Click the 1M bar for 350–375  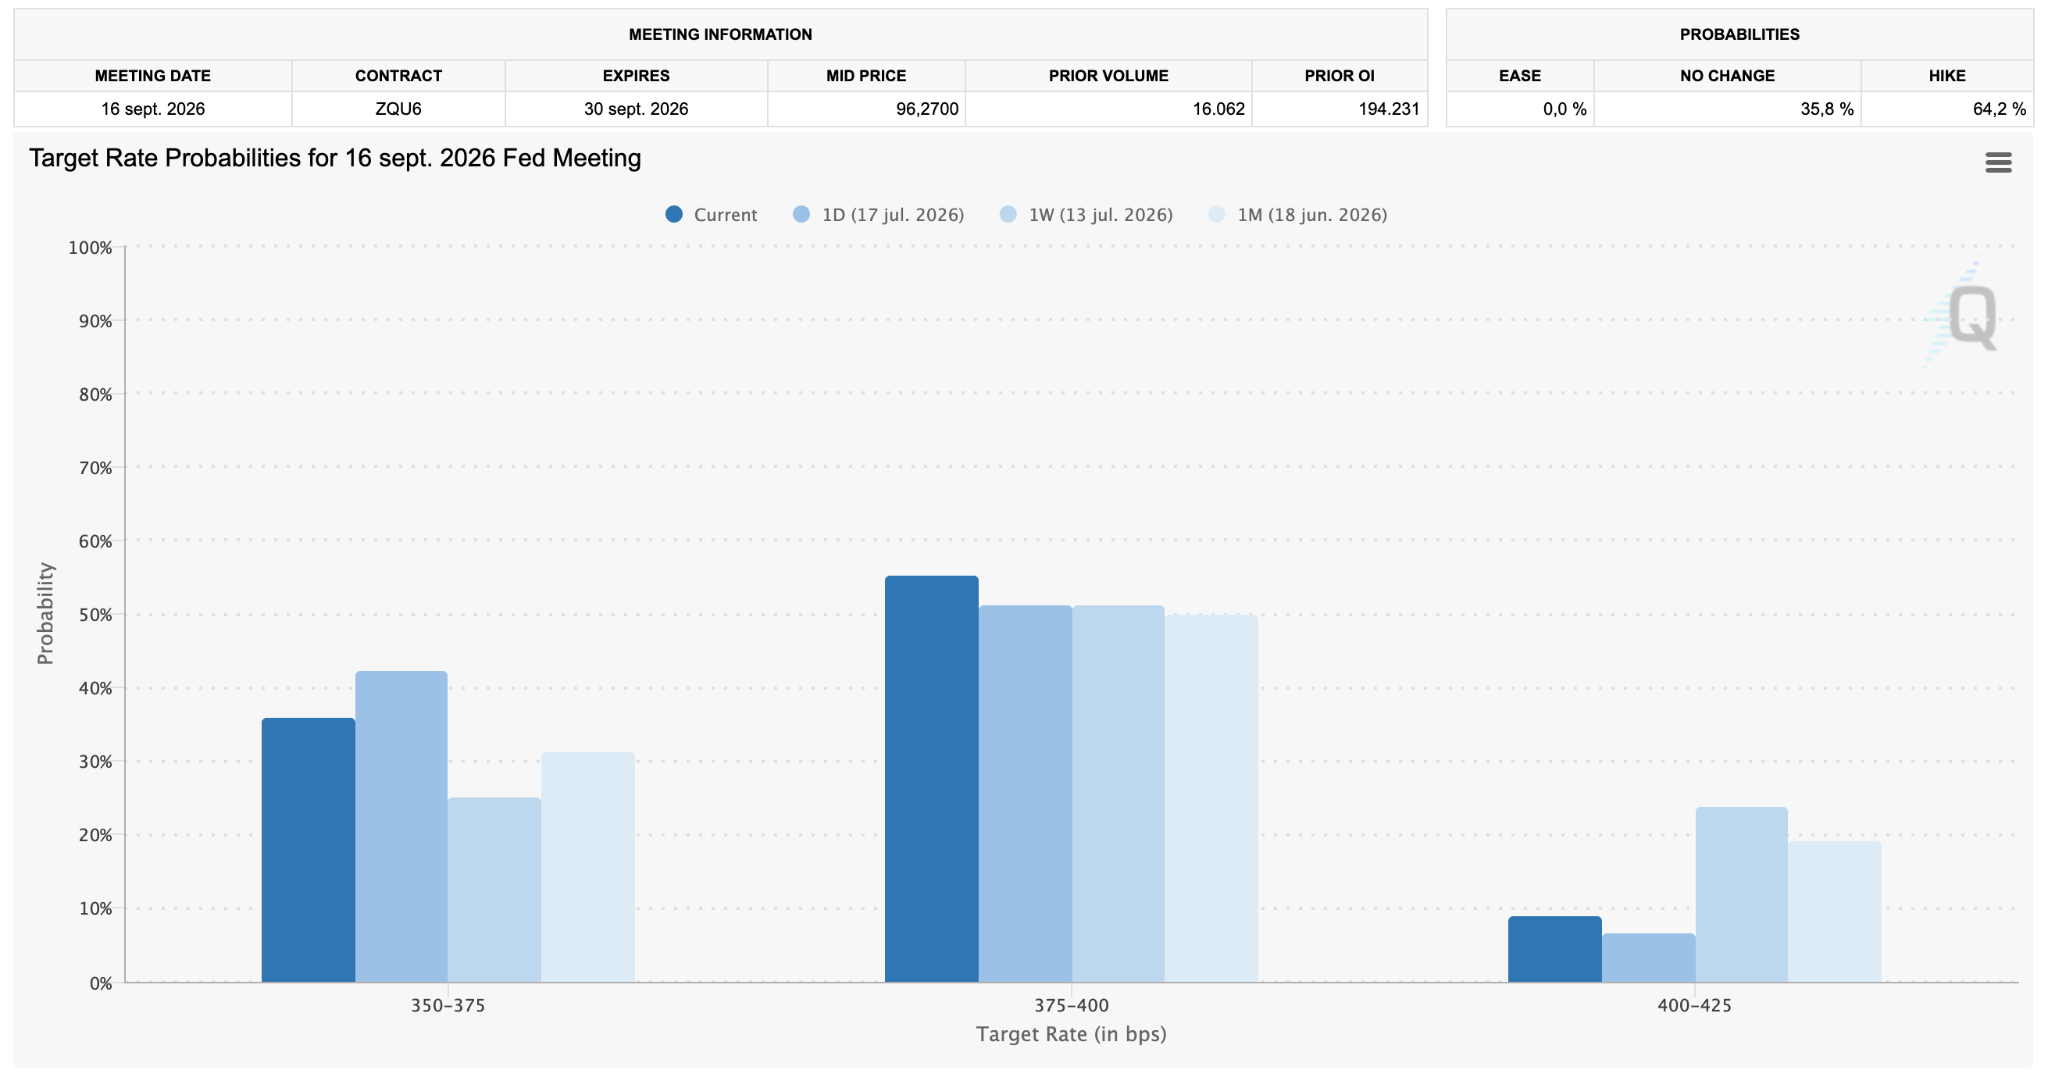point(588,867)
